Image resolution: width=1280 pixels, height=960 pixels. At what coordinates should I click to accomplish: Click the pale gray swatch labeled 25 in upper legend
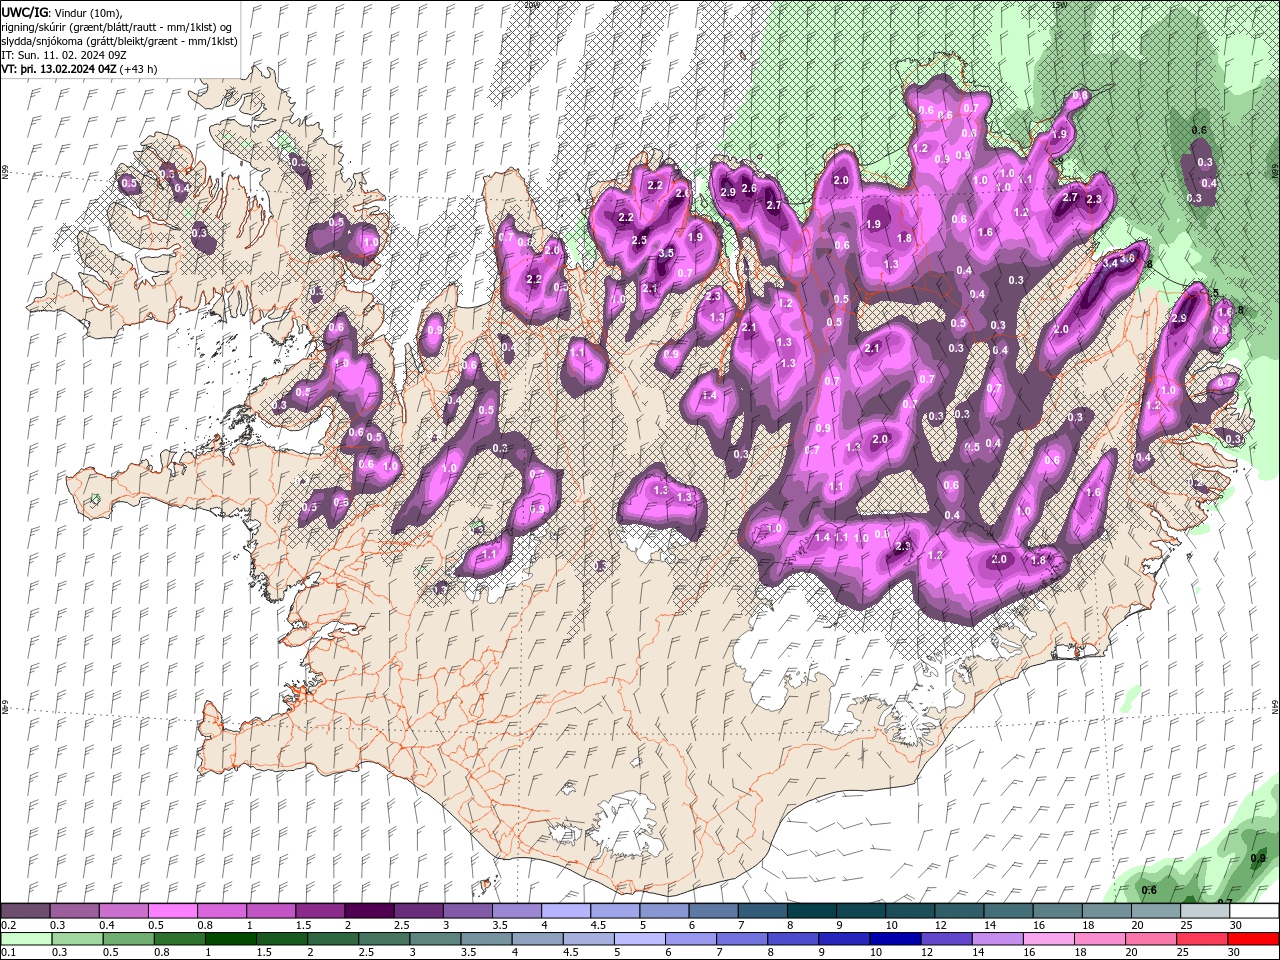click(x=1203, y=911)
